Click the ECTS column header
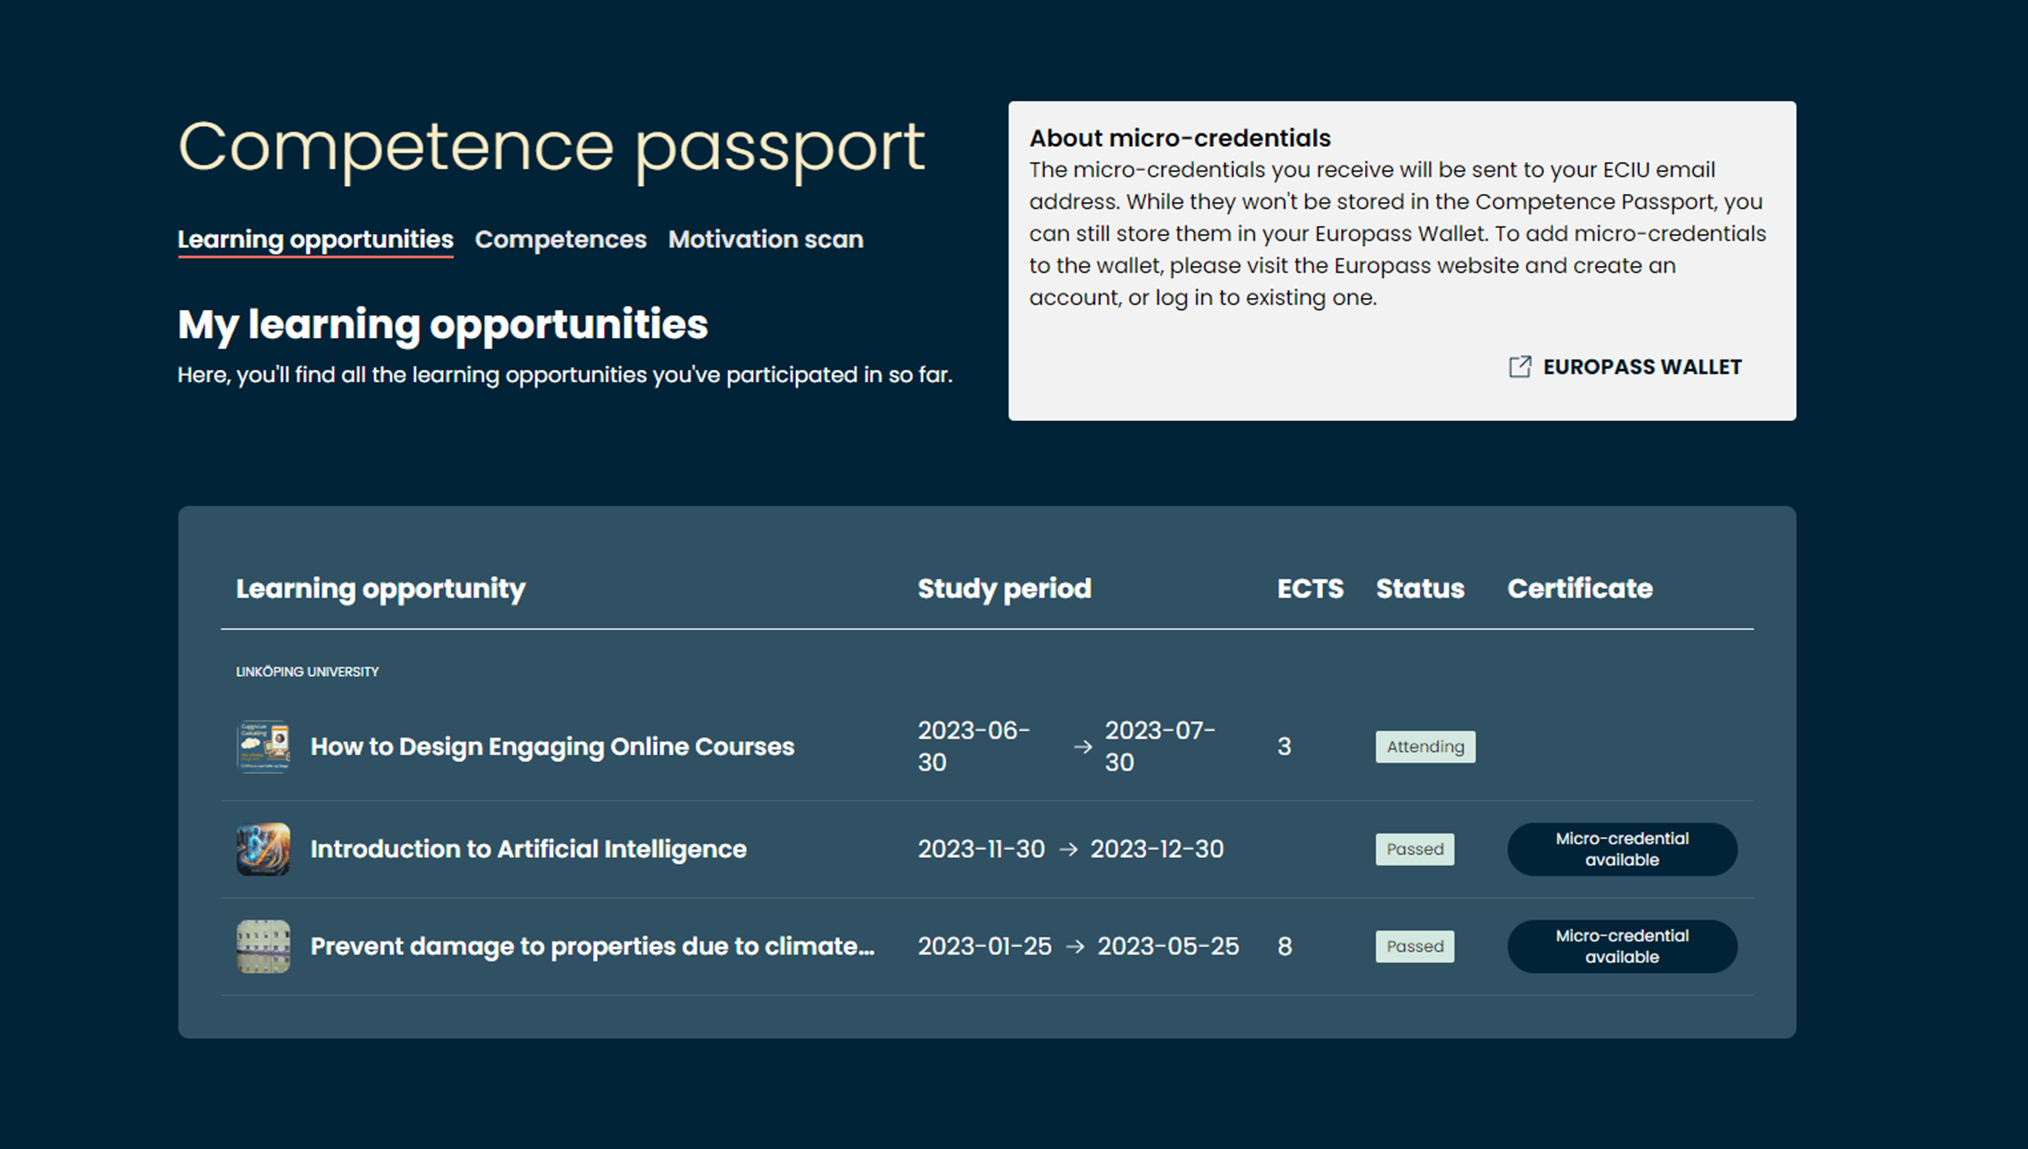 pos(1309,589)
